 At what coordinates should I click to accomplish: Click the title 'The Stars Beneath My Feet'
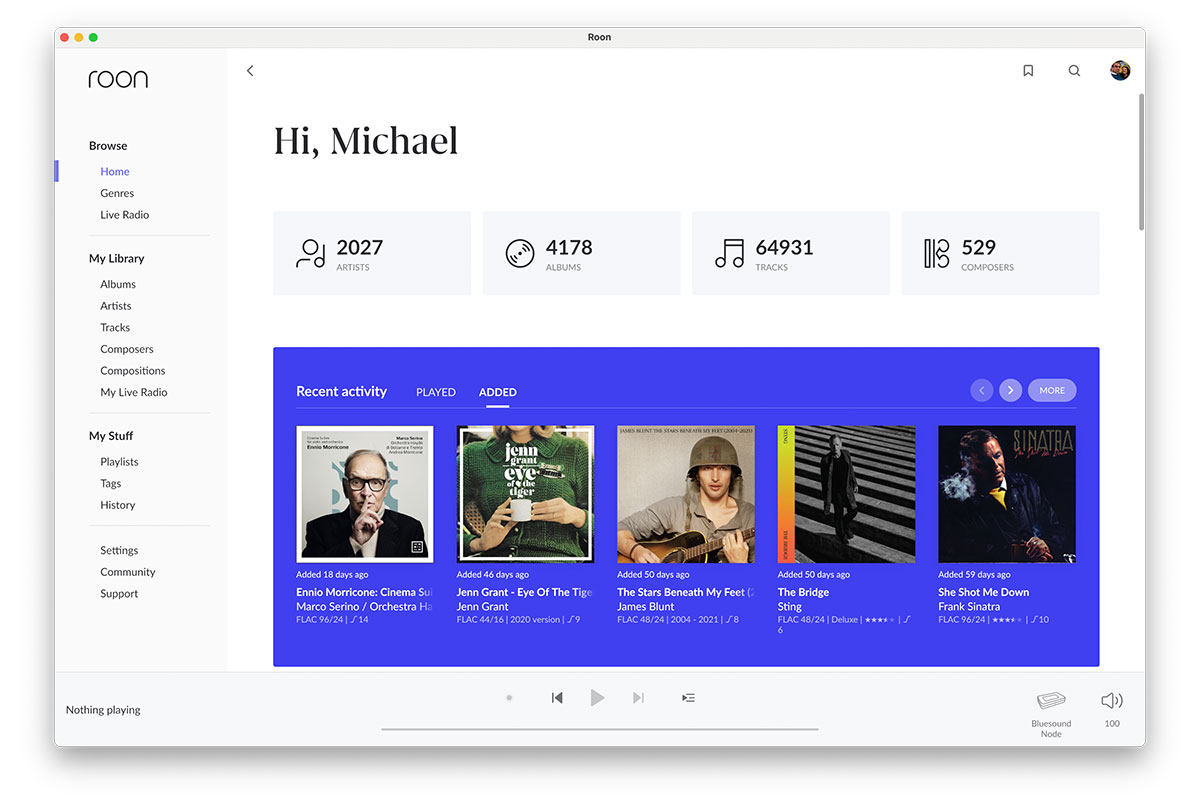685,592
